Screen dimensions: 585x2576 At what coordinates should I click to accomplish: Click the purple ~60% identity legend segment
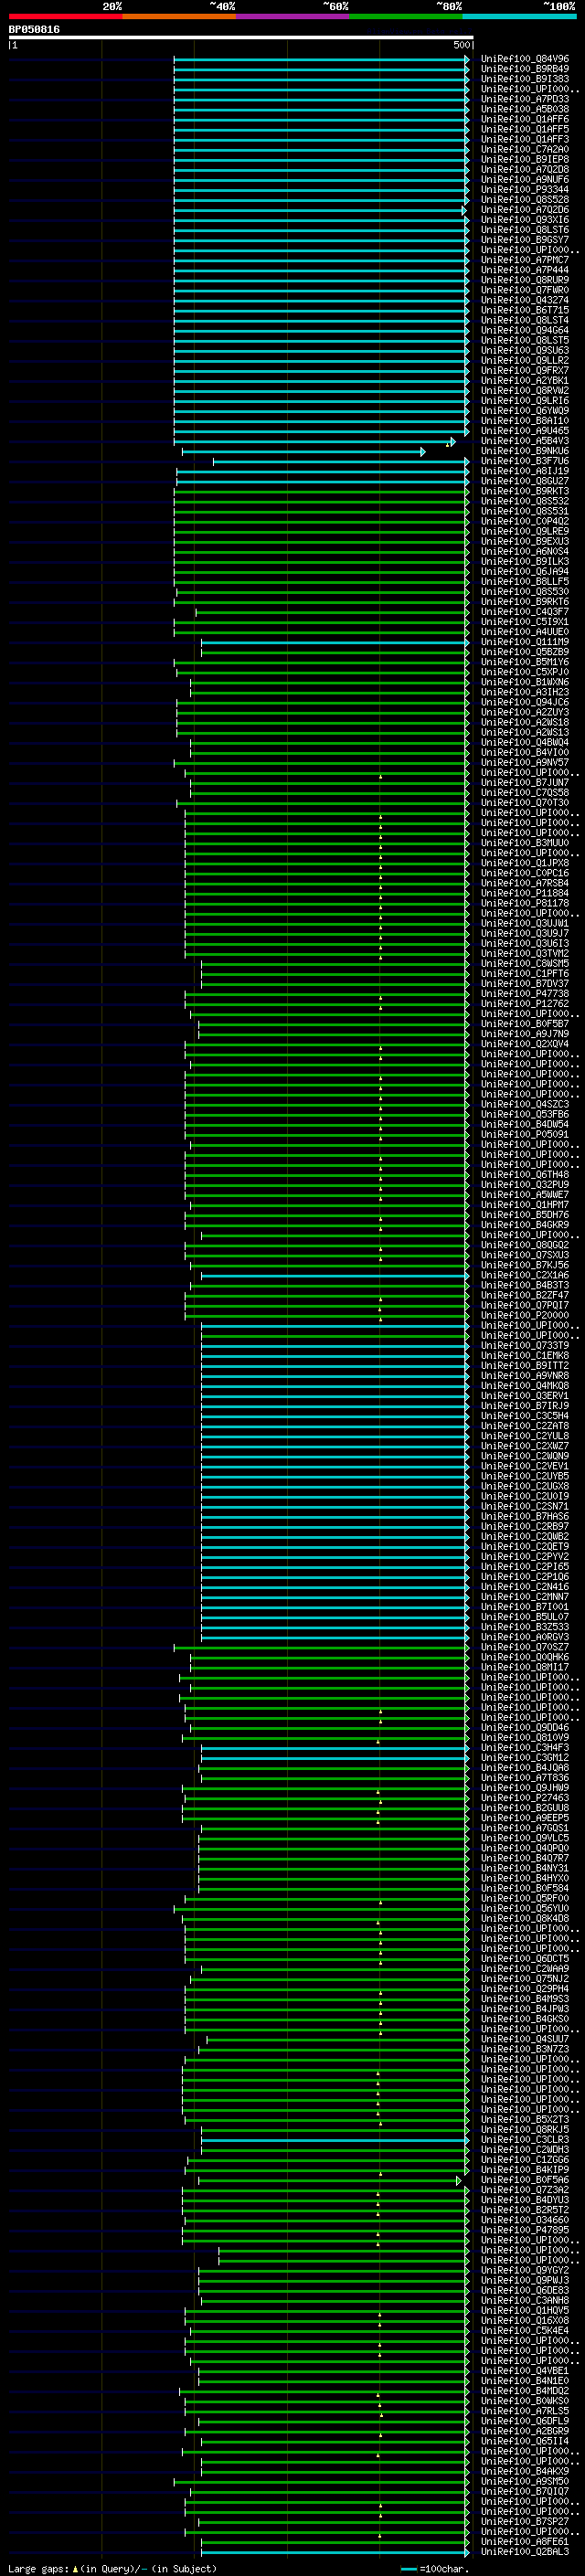tap(292, 16)
